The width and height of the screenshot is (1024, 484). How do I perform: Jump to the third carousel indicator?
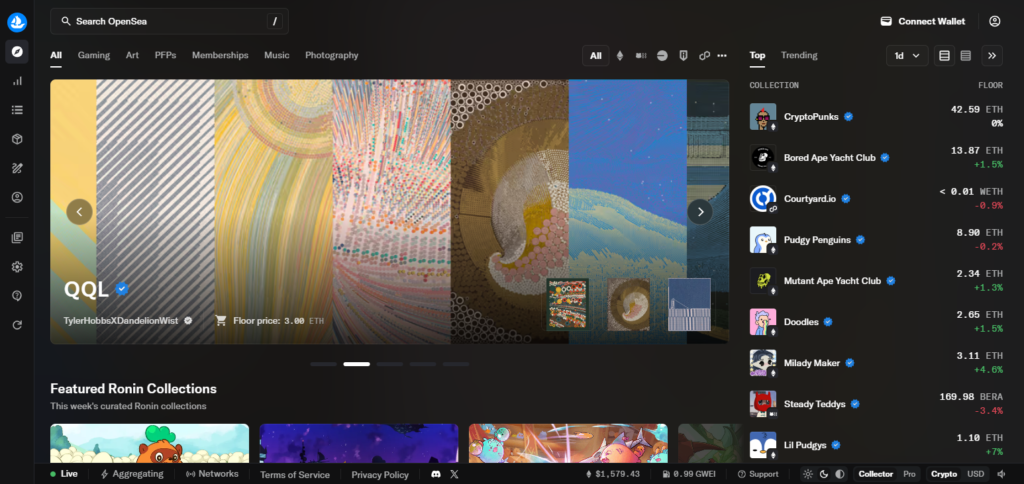pos(390,364)
